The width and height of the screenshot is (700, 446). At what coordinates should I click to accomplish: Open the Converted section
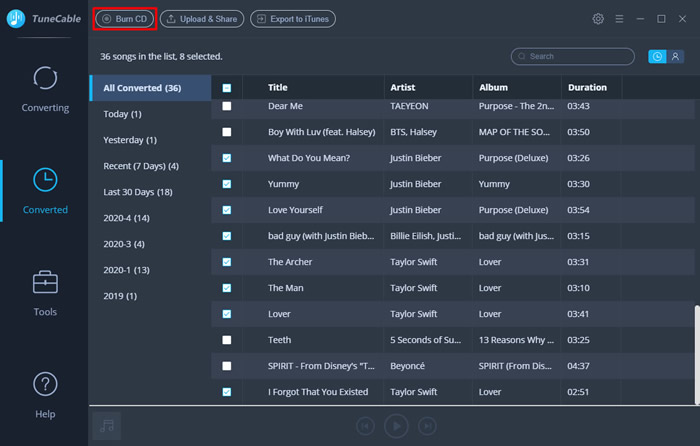click(45, 191)
